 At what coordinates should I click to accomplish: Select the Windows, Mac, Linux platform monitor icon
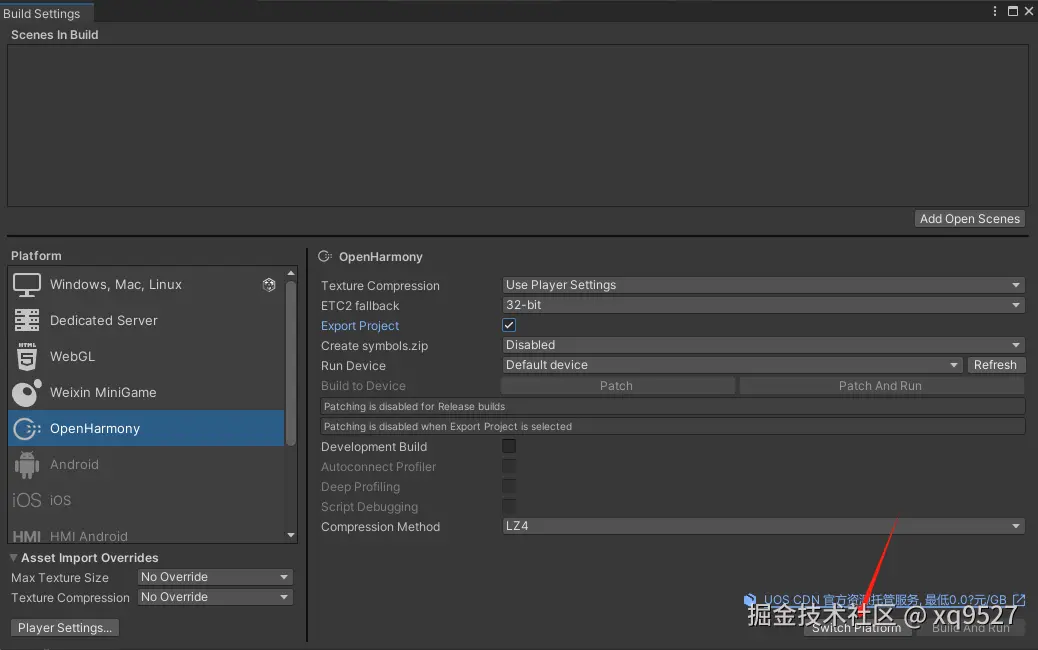tap(26, 285)
